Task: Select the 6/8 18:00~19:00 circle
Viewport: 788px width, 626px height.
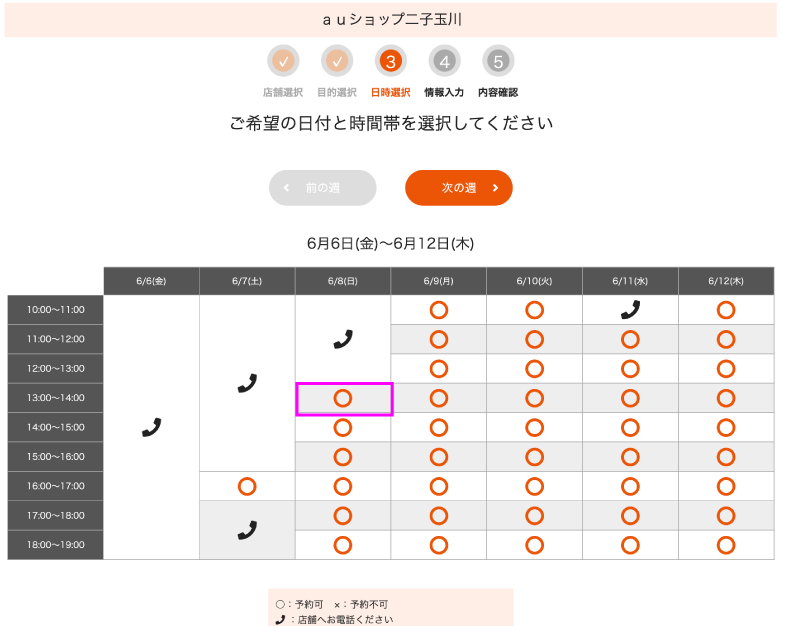Action: pos(343,545)
